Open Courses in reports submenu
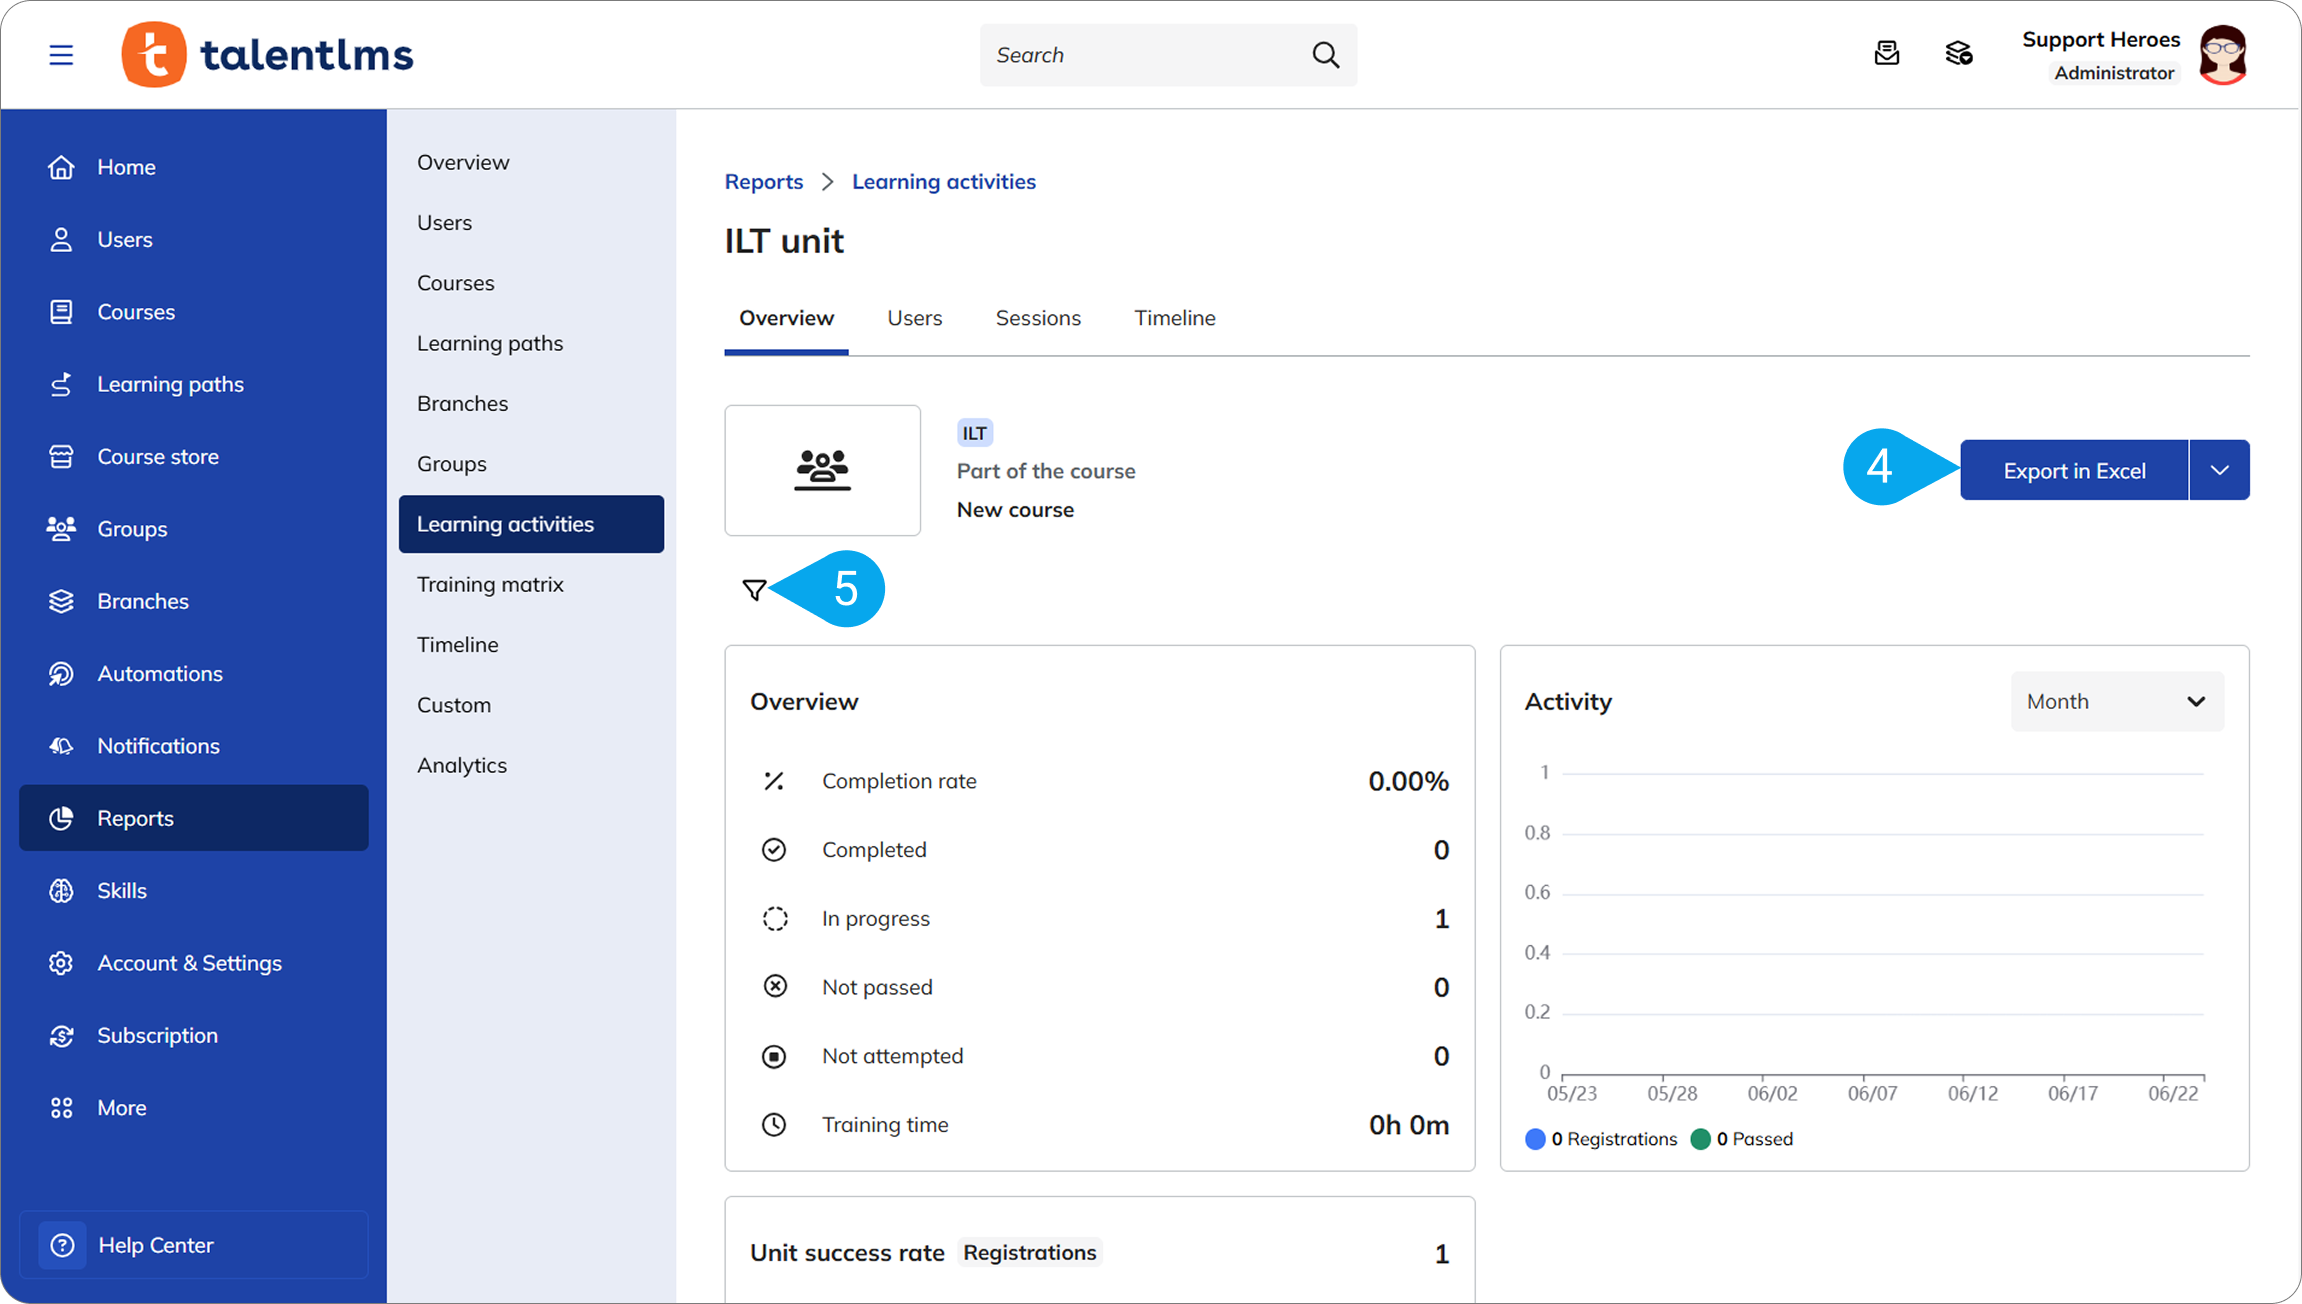Screen dimensions: 2302x1304 click(x=455, y=283)
